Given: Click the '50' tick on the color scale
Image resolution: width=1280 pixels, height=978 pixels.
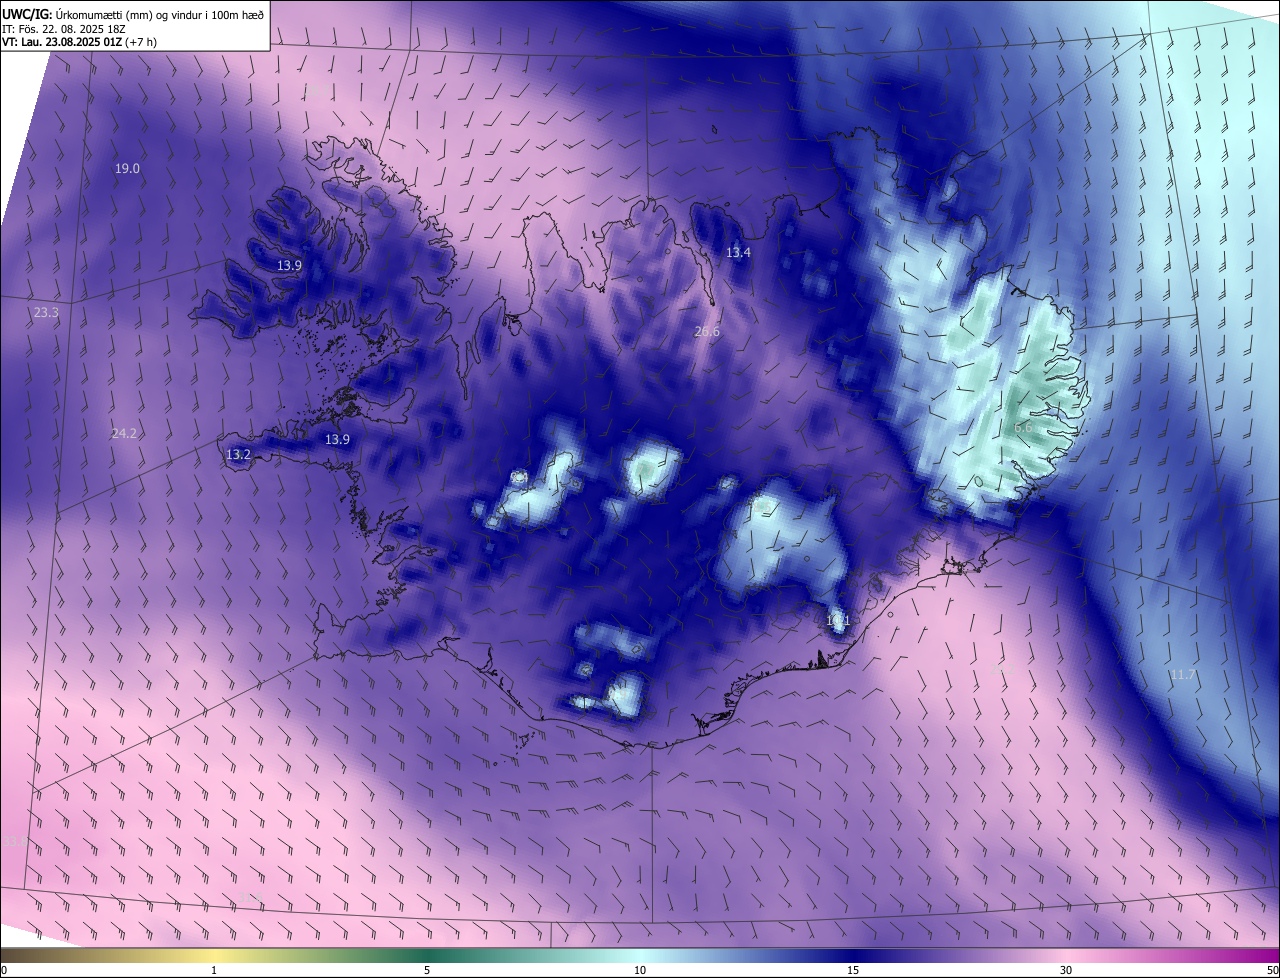Looking at the screenshot, I should 1272,970.
